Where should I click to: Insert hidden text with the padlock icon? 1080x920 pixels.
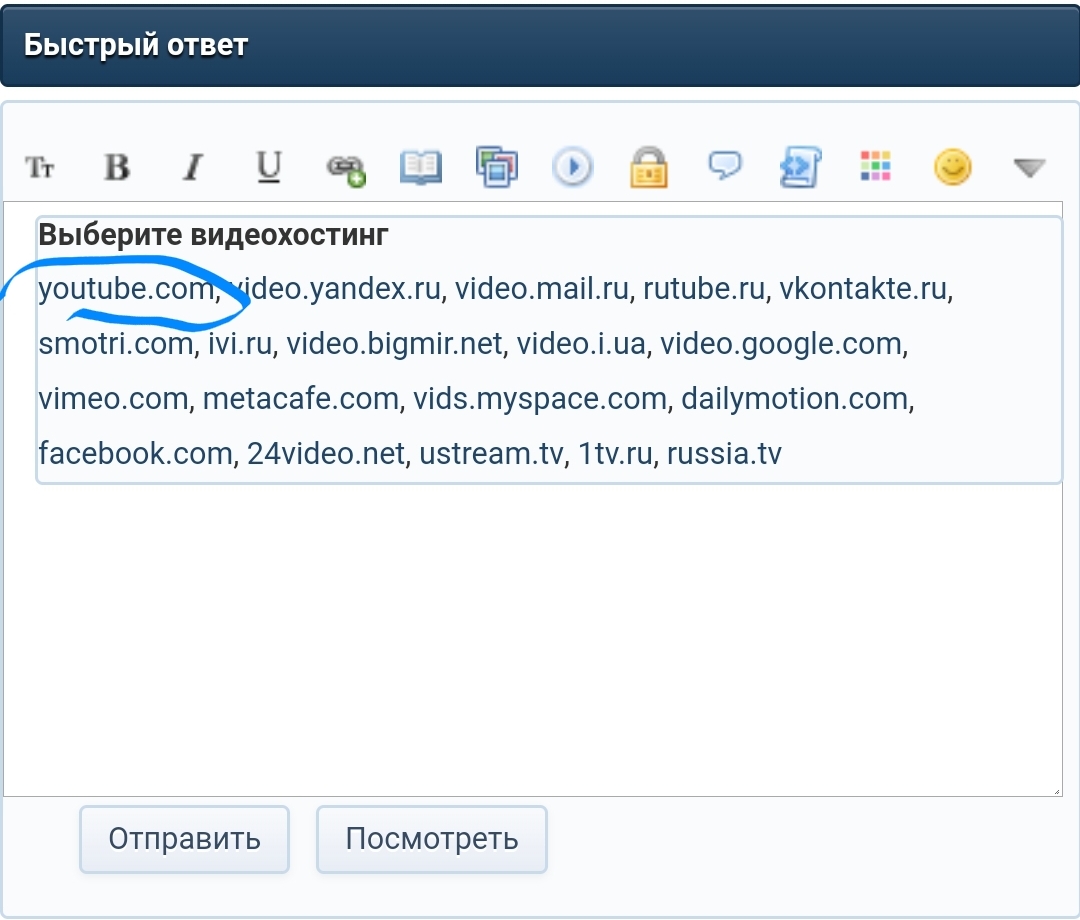point(649,167)
